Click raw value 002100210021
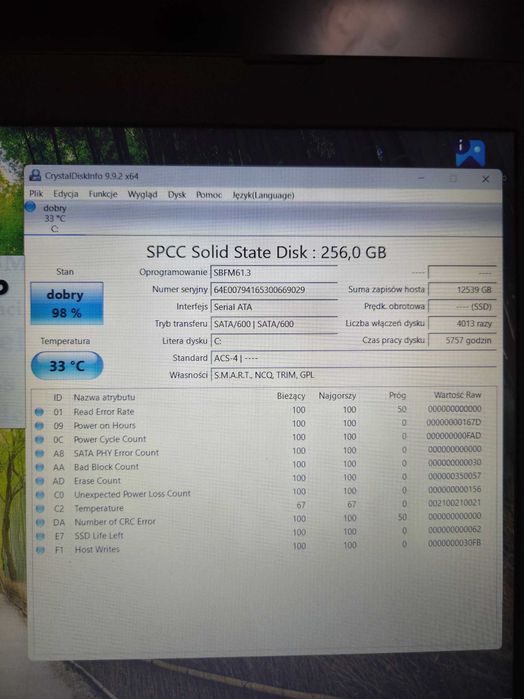The height and width of the screenshot is (699, 524). (x=454, y=502)
